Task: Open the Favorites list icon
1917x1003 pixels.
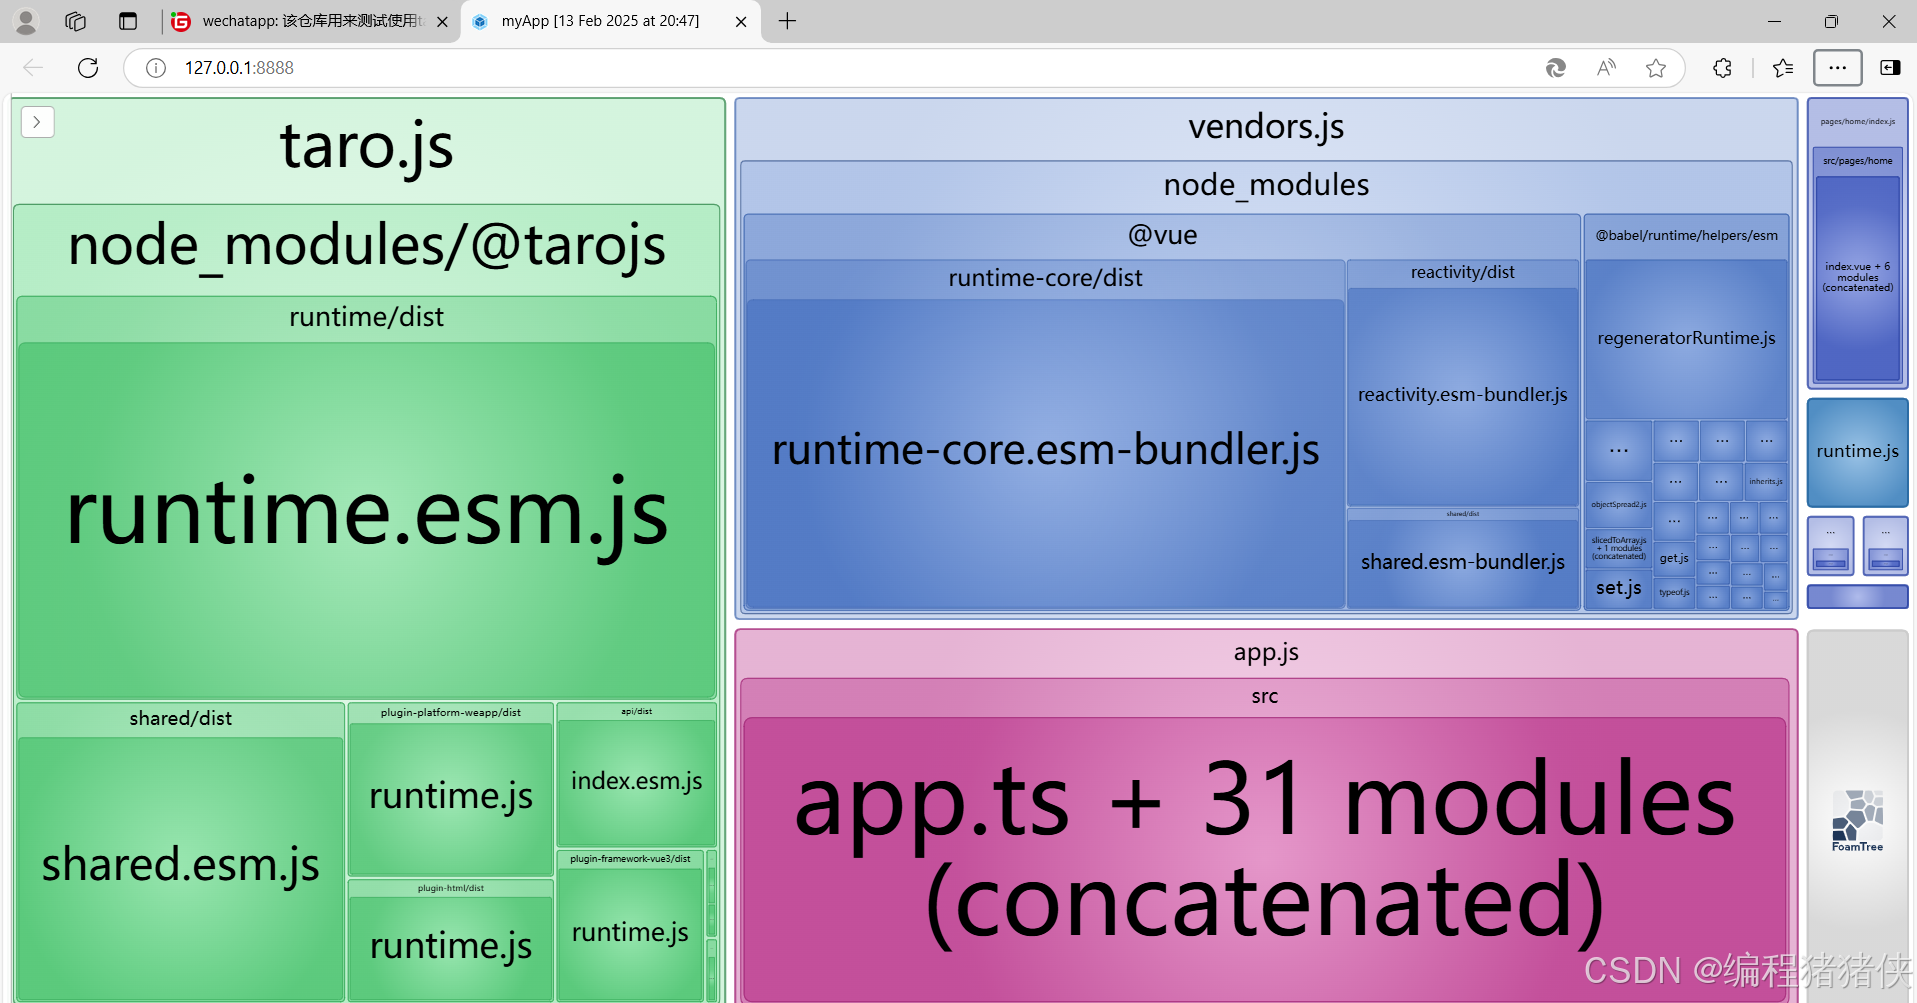Action: coord(1782,68)
